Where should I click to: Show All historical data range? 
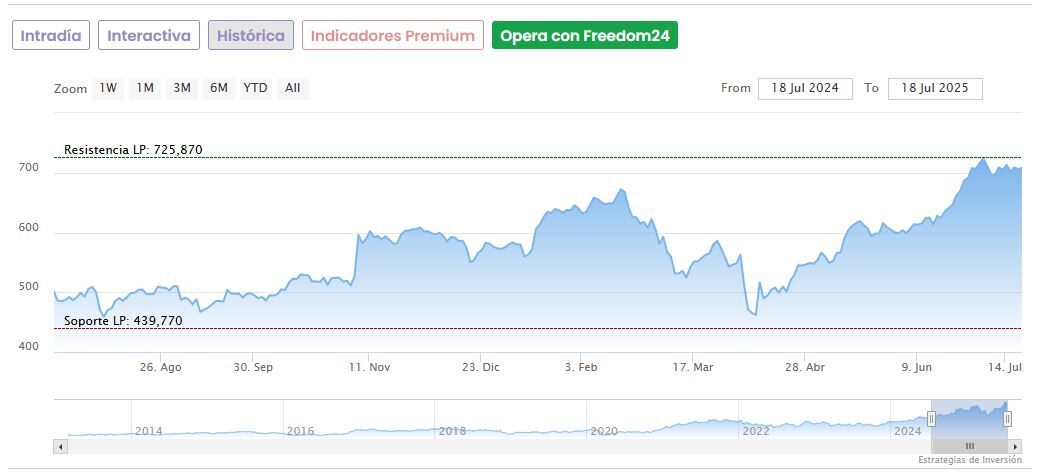pos(292,88)
